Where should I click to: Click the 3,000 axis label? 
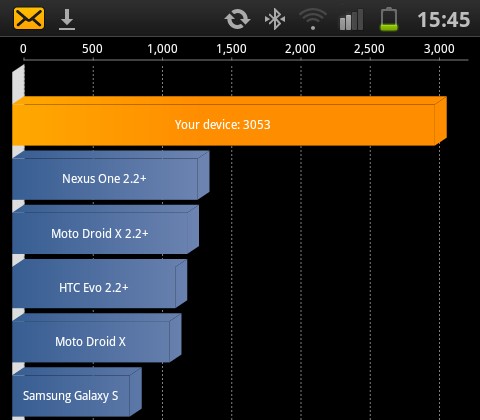click(x=439, y=49)
